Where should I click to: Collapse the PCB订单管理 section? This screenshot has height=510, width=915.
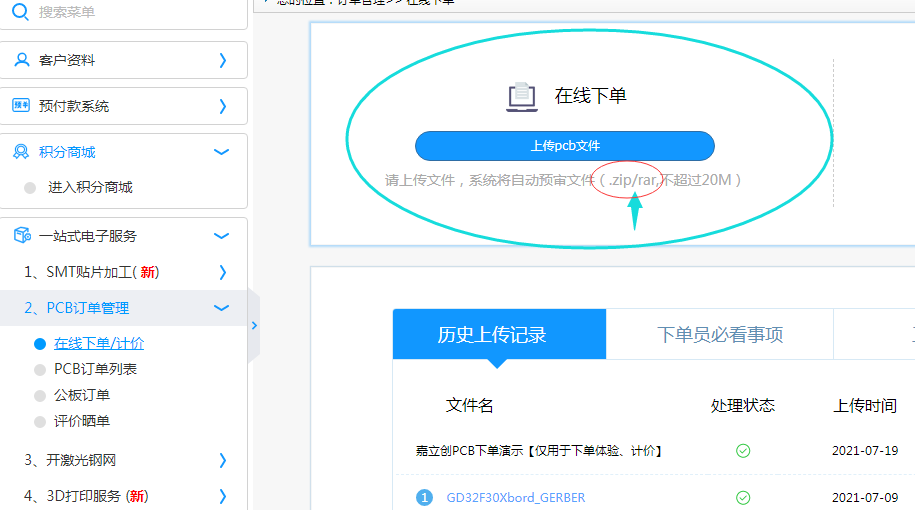pos(222,308)
